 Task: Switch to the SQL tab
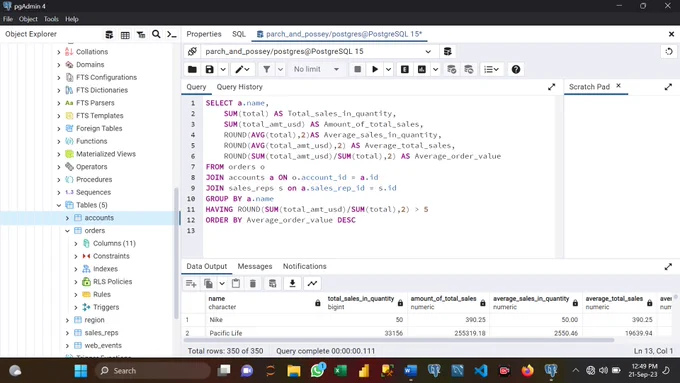239,34
